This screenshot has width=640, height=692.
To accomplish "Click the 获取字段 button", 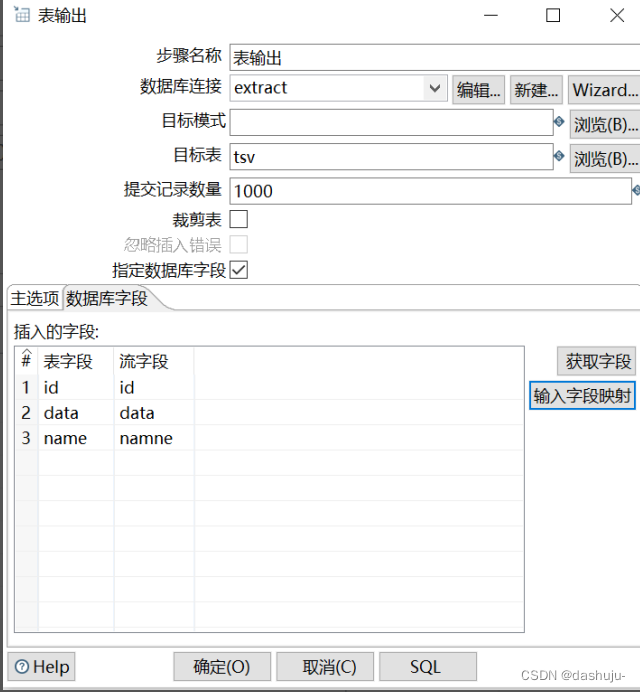I will 597,361.
